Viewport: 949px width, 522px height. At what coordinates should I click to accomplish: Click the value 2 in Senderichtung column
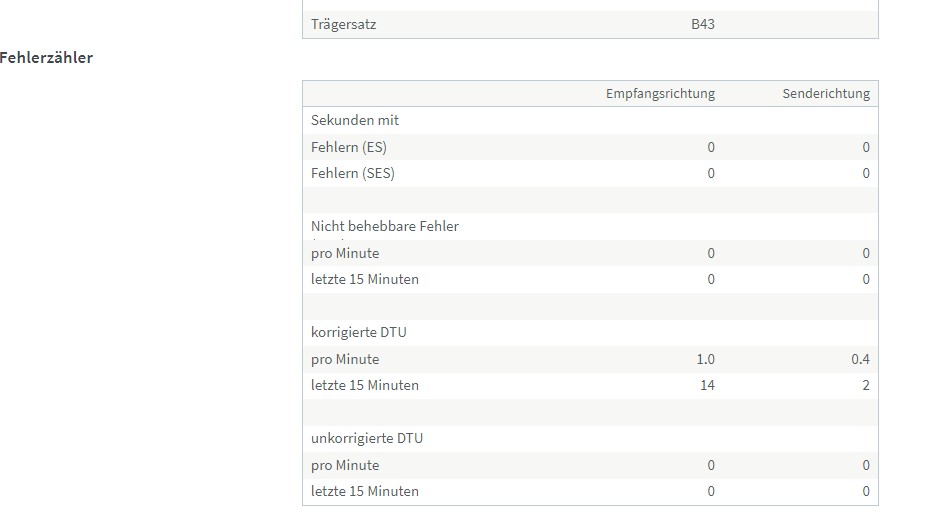[865, 385]
